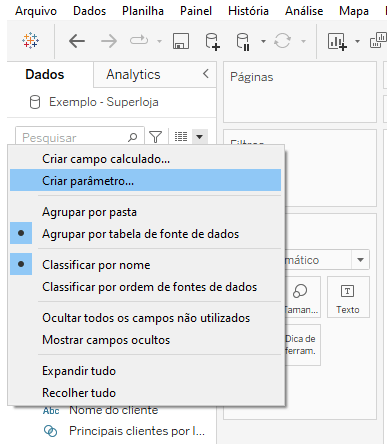Open the Painel menu
This screenshot has width=387, height=444.
click(x=196, y=11)
